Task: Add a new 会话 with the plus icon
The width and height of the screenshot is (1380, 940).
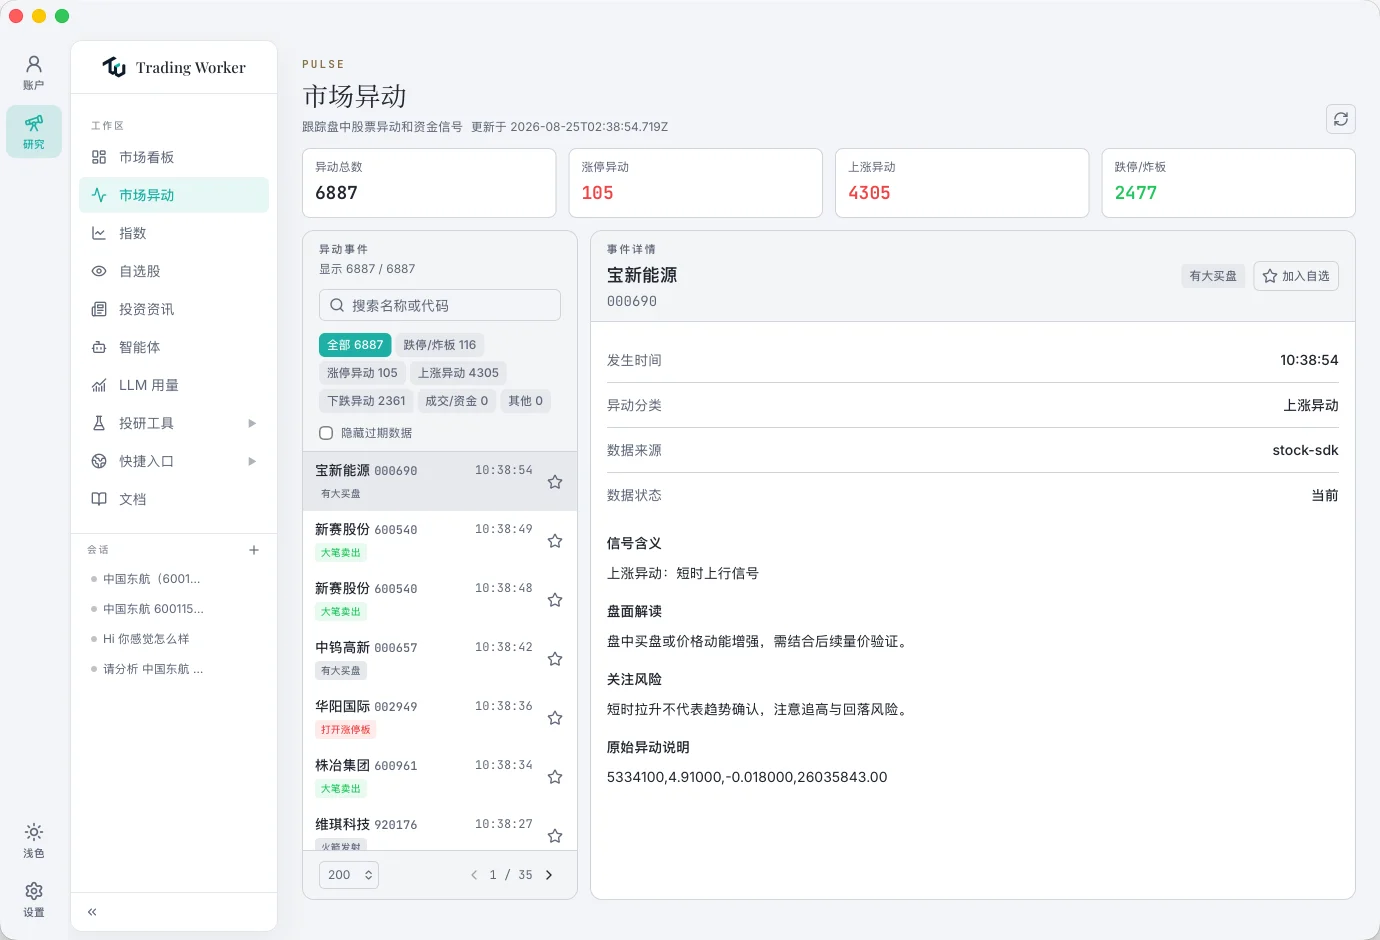Action: point(254,550)
